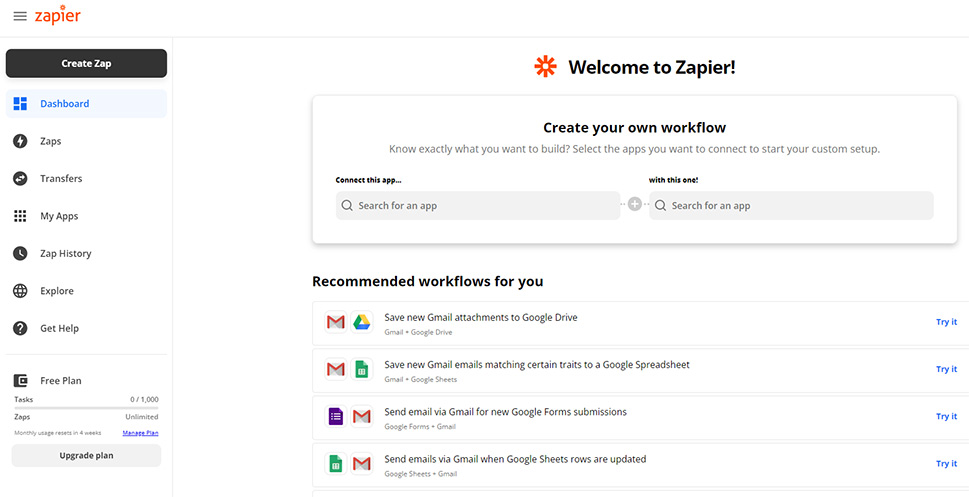Click the 'Monthly usage resets in 4 weeks' text
Viewport: 969px width, 497px height.
[x=57, y=433]
